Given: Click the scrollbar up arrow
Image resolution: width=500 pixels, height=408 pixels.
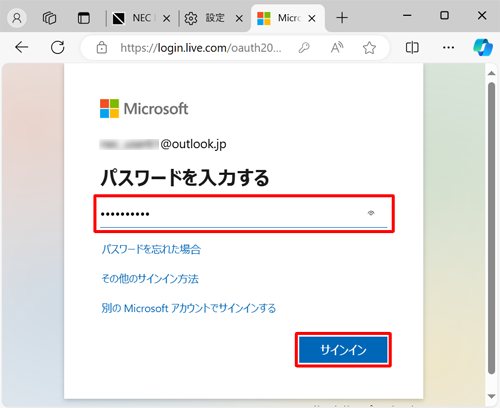Looking at the screenshot, I should point(491,73).
